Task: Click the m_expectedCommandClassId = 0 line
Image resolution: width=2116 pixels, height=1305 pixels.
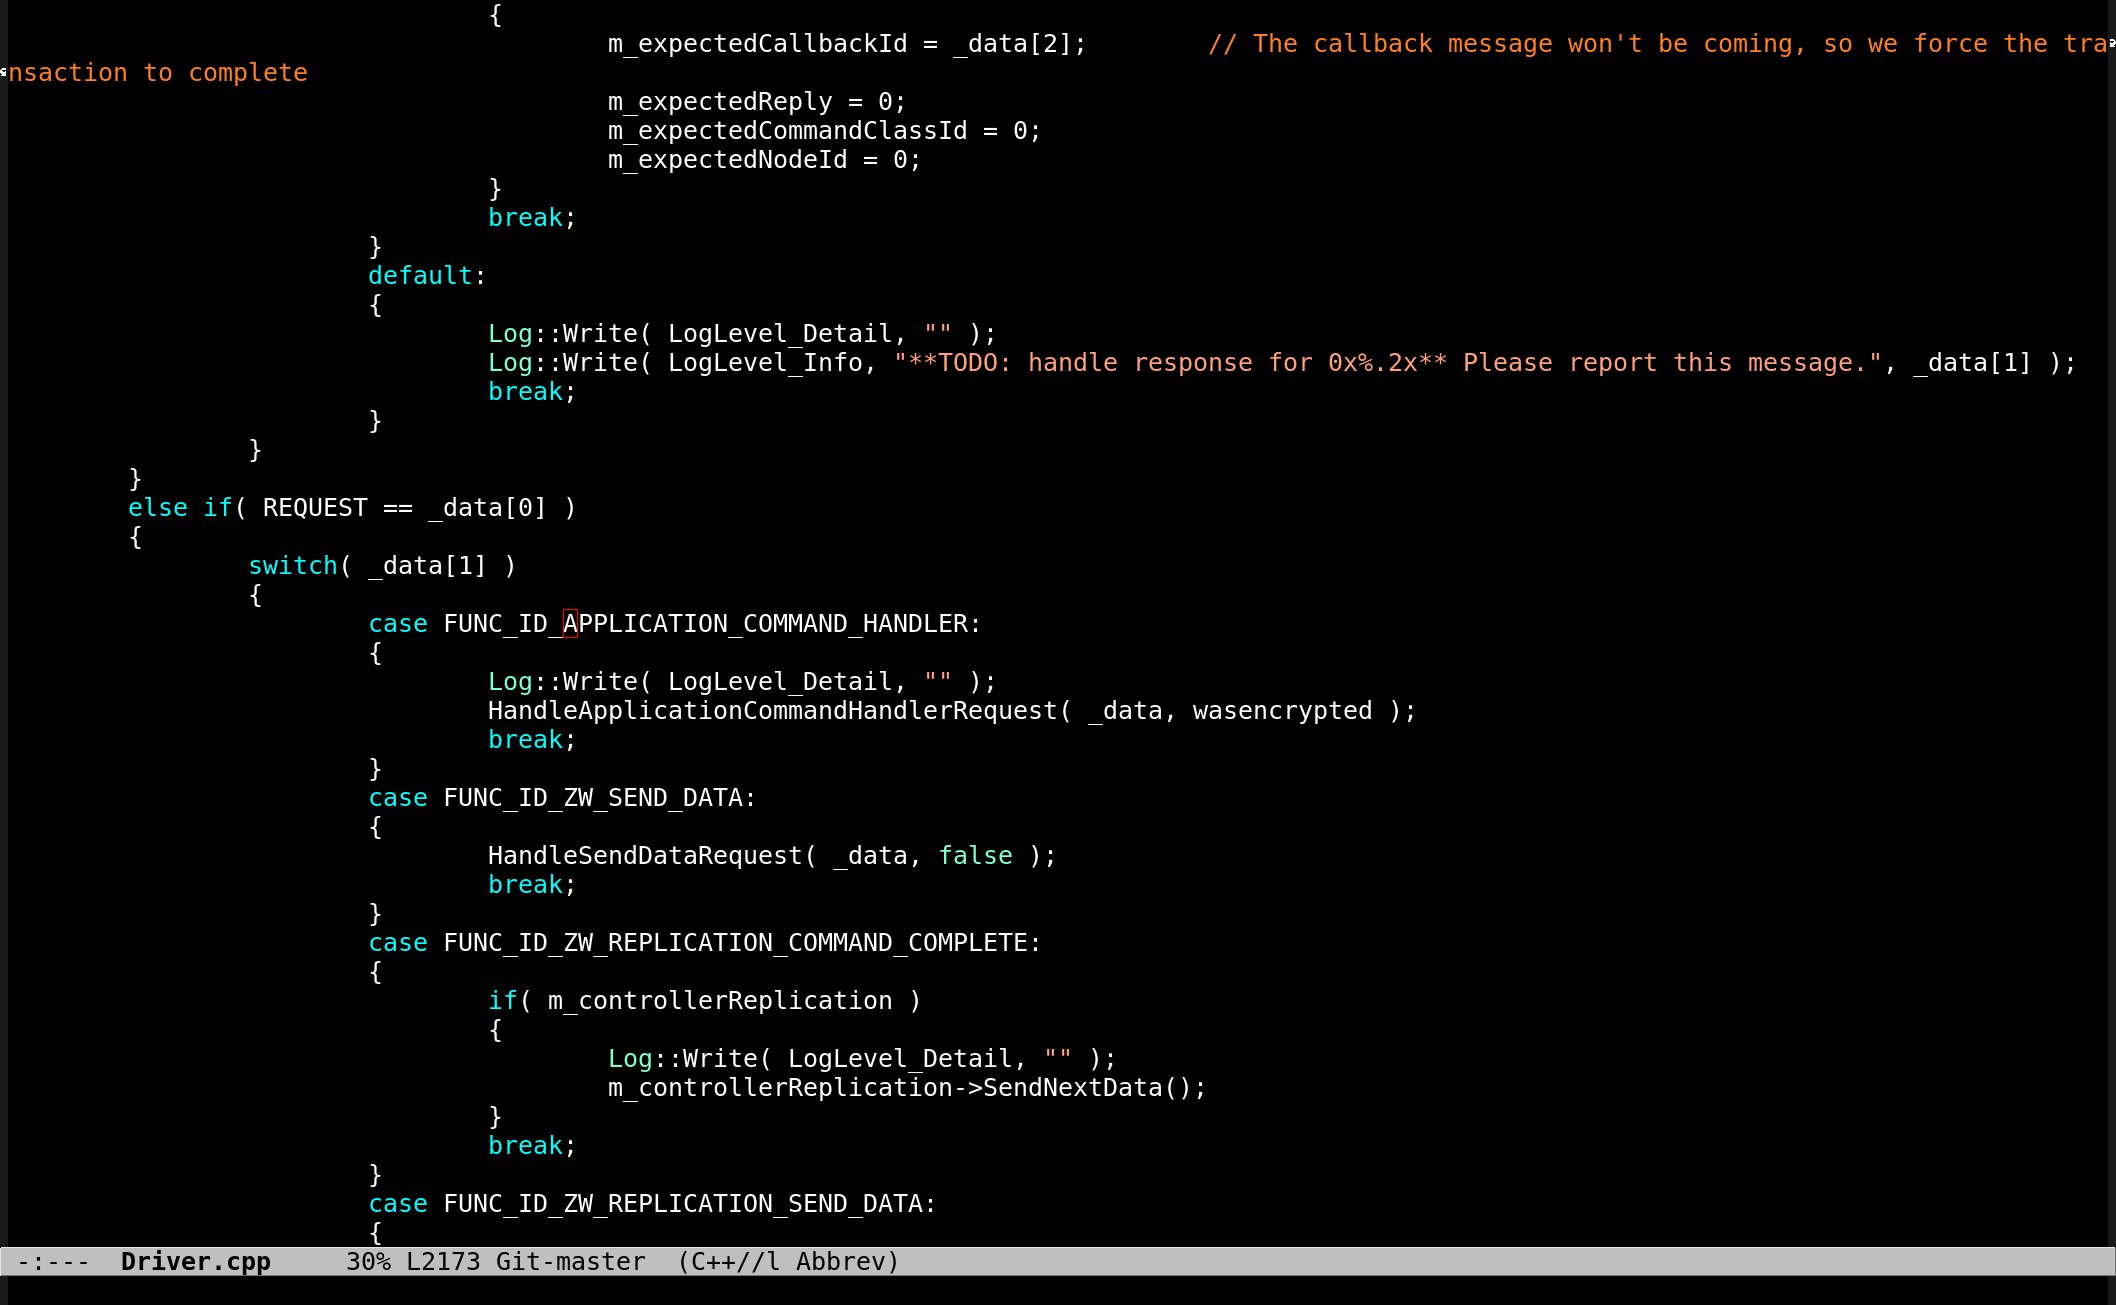Action: (824, 131)
